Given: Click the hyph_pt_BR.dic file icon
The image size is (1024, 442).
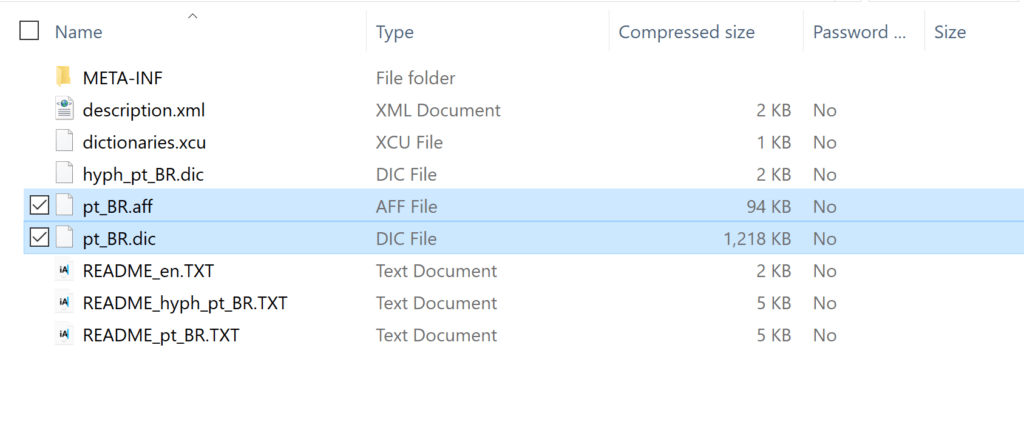Looking at the screenshot, I should (63, 174).
